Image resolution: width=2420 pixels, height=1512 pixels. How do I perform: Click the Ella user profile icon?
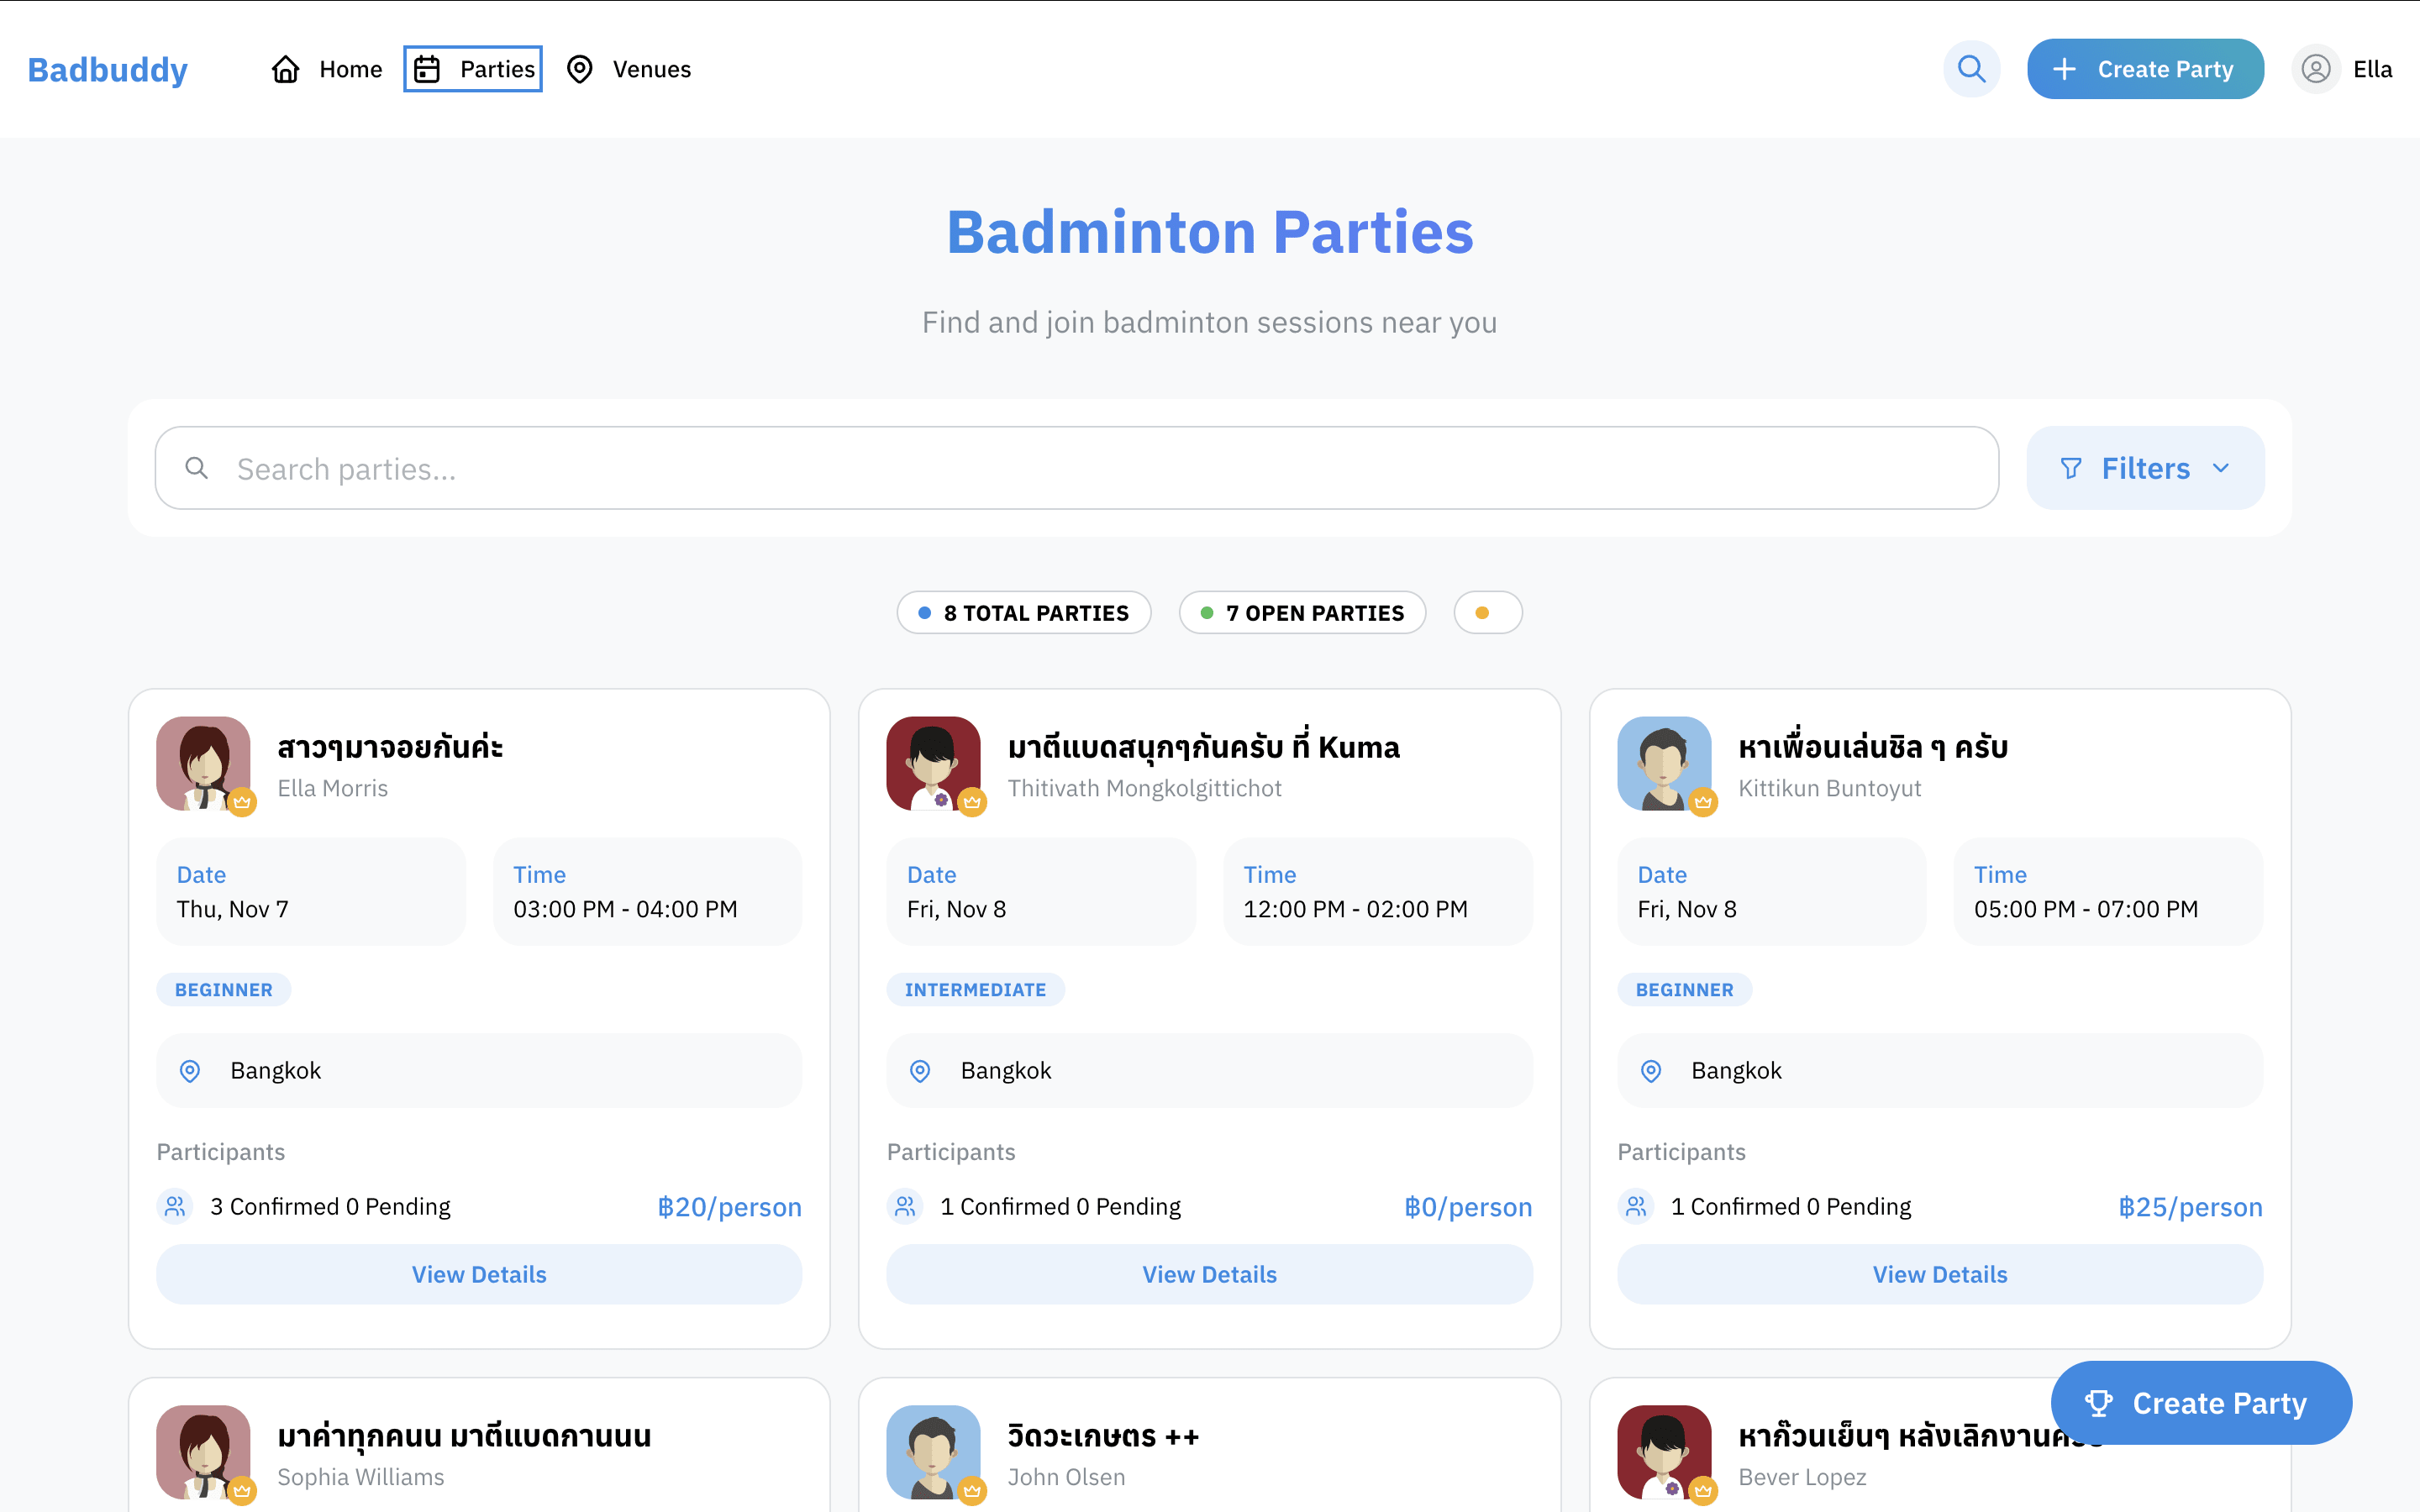[x=2315, y=69]
